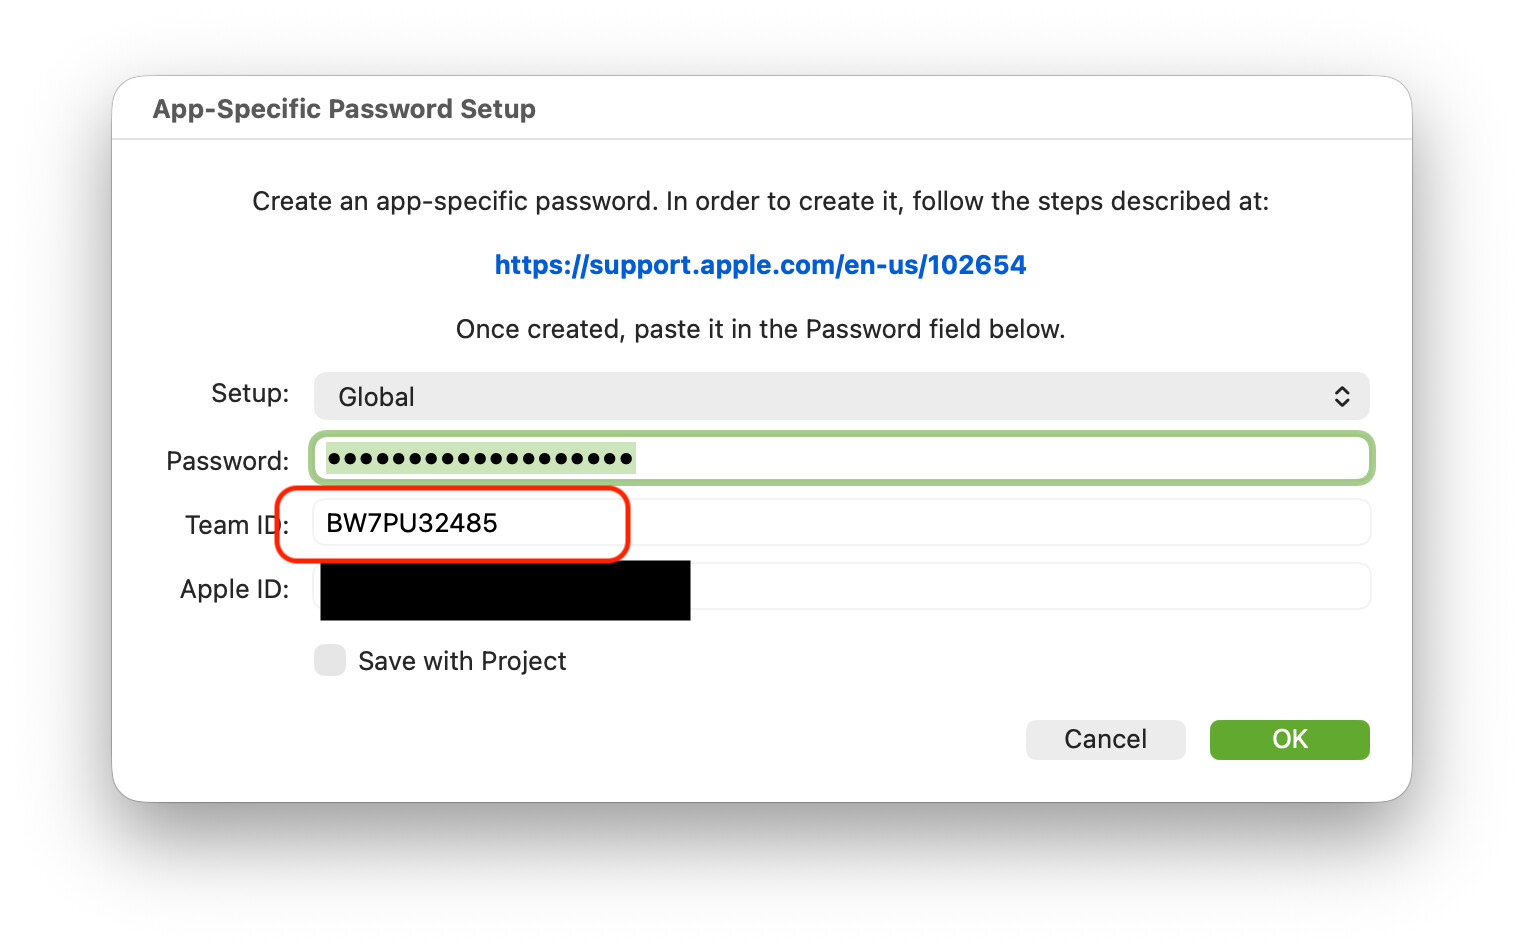Enable the Save with Project checkbox
1524x950 pixels.
click(330, 660)
